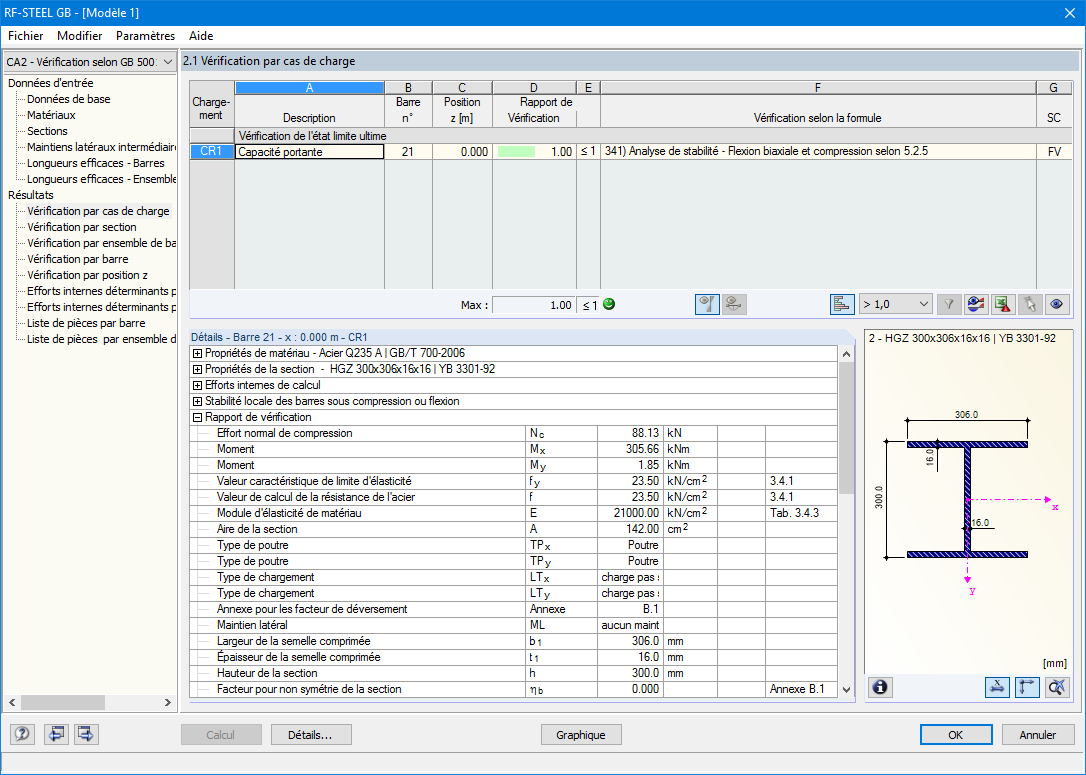
Task: Click the eye view mode icon
Action: (1057, 304)
